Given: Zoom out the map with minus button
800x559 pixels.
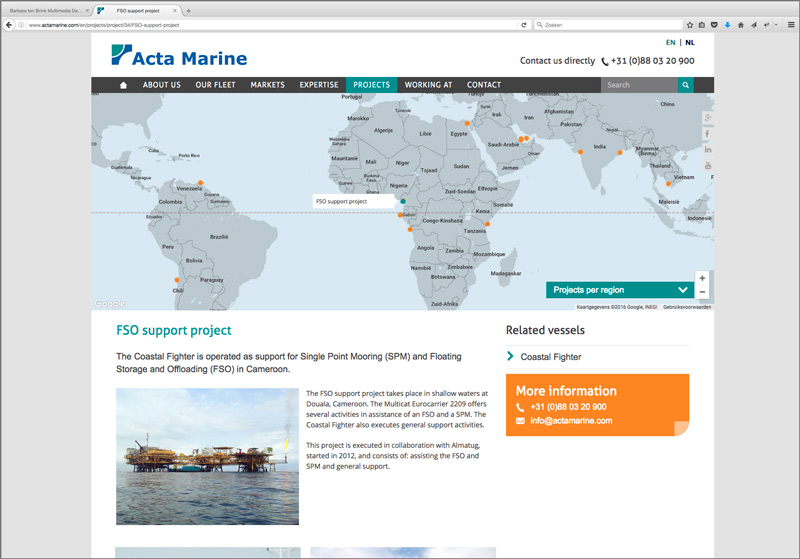Looking at the screenshot, I should [702, 292].
